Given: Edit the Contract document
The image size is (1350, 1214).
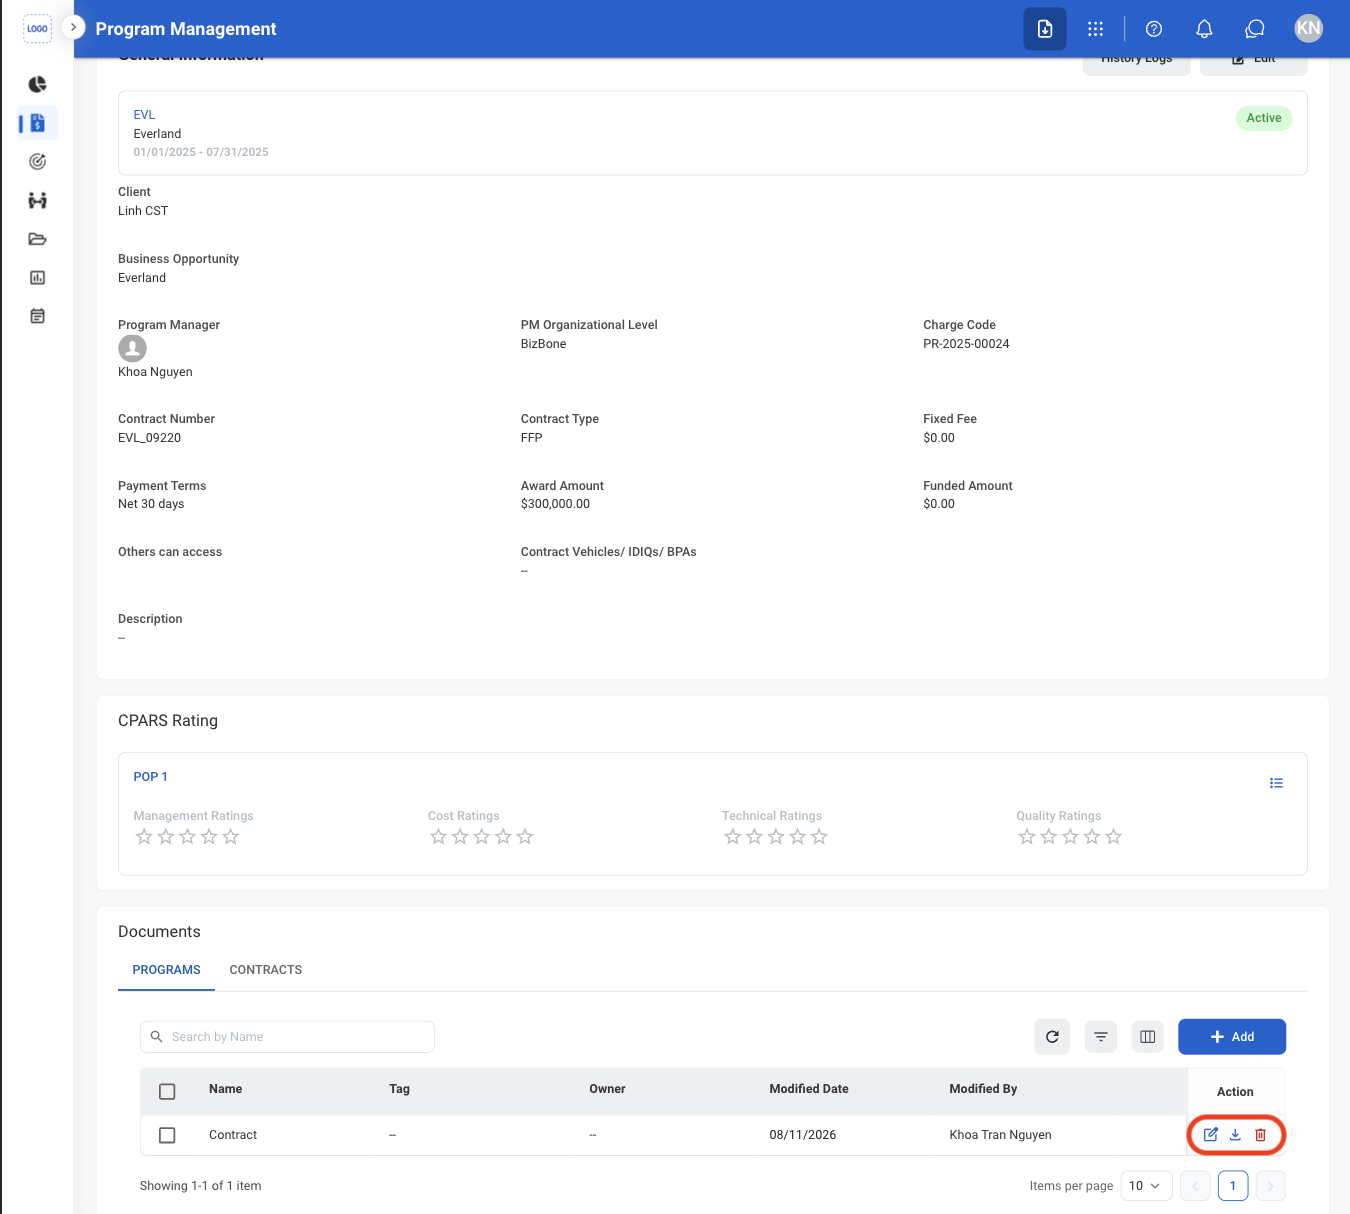Looking at the screenshot, I should tap(1210, 1135).
